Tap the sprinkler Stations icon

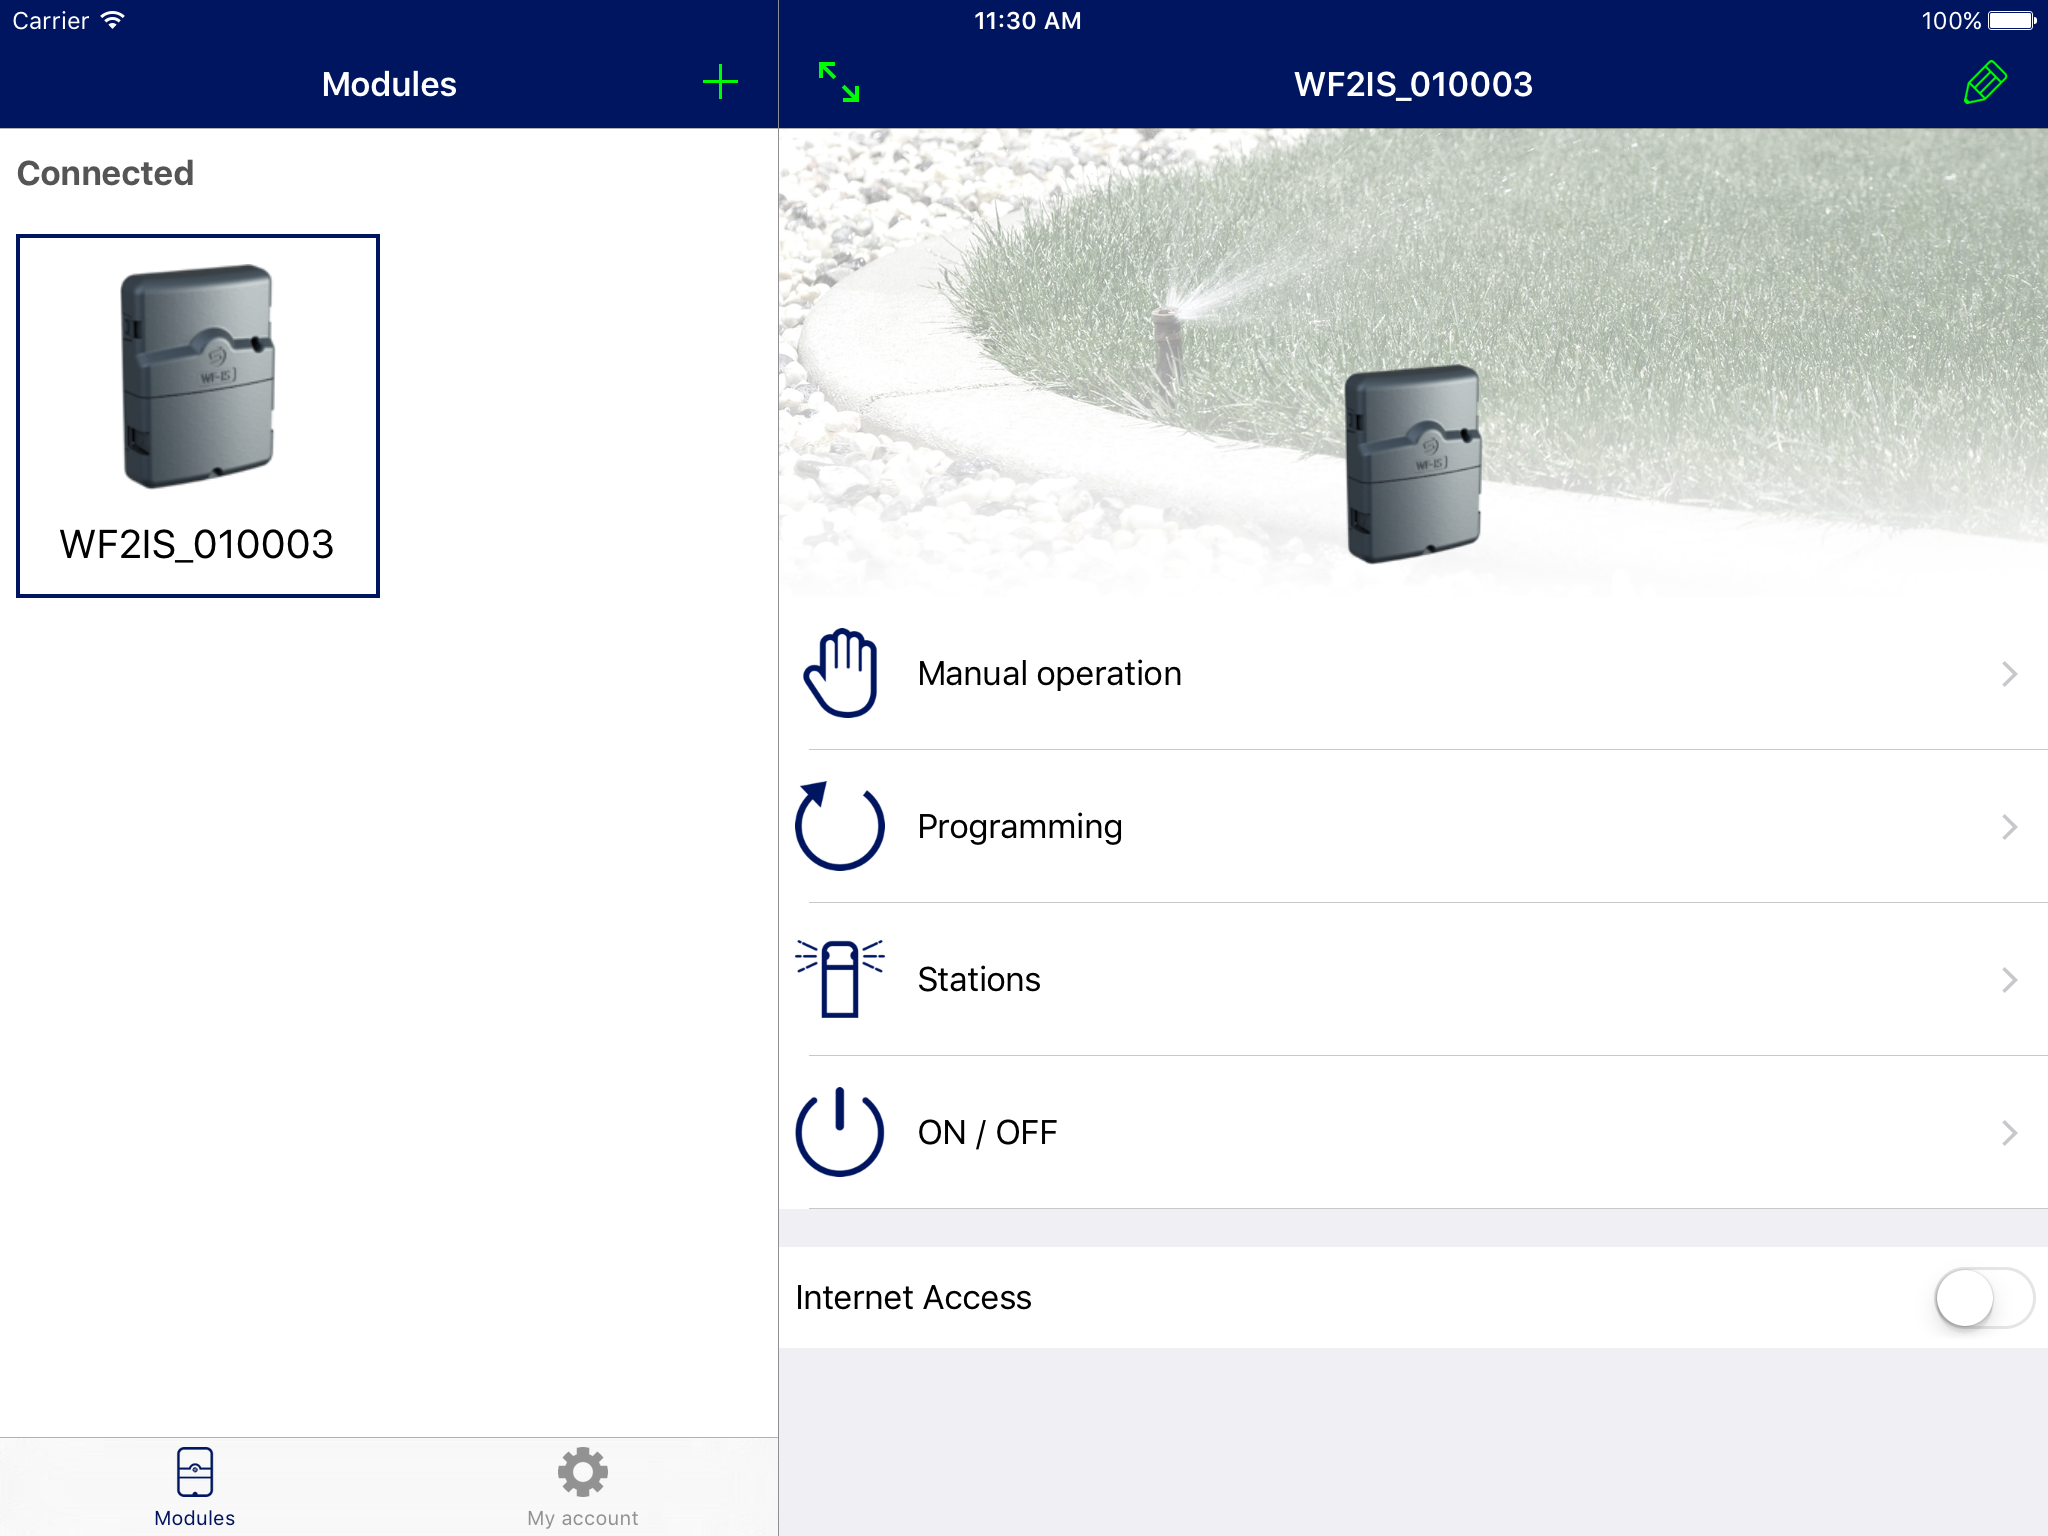pyautogui.click(x=840, y=979)
